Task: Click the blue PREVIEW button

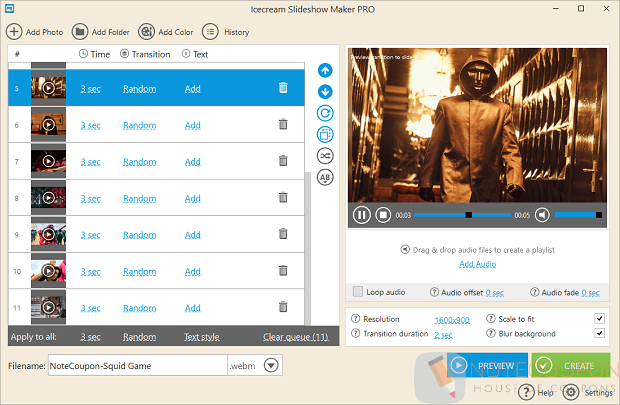Action: click(487, 365)
